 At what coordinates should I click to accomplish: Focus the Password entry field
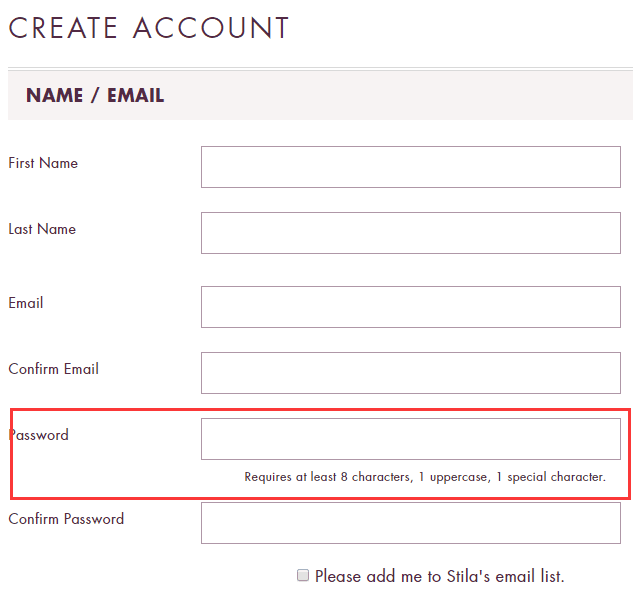(x=410, y=439)
